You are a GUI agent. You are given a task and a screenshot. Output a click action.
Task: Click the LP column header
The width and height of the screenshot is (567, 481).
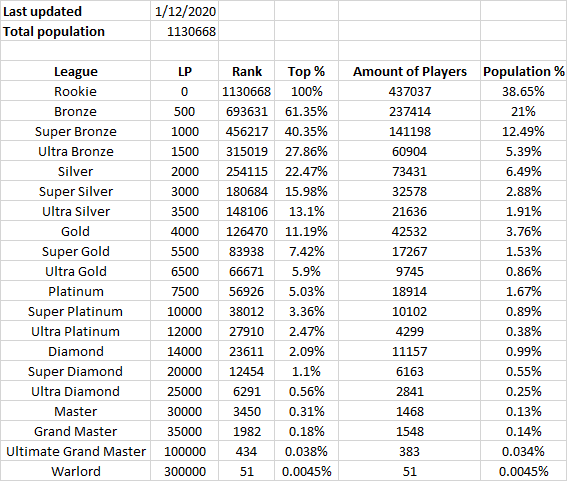[x=185, y=71]
